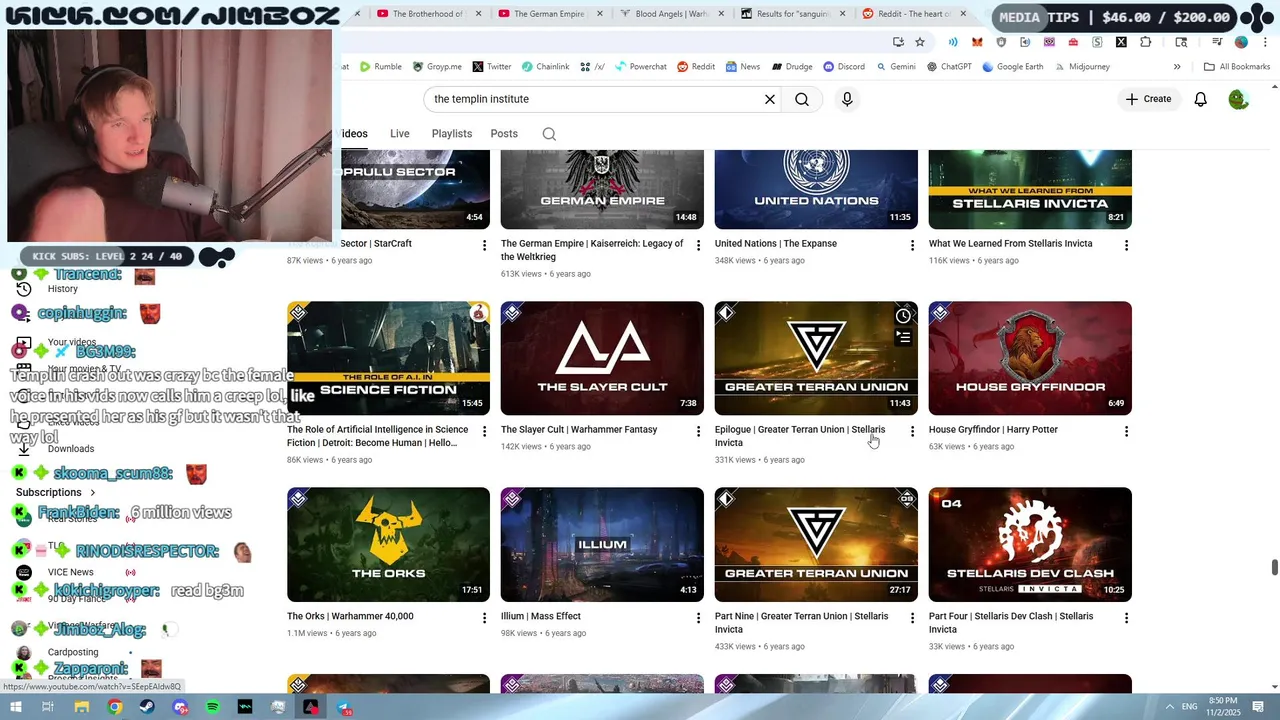Bookmark this page with star icon
This screenshot has width=1280, height=720.
pyautogui.click(x=920, y=42)
